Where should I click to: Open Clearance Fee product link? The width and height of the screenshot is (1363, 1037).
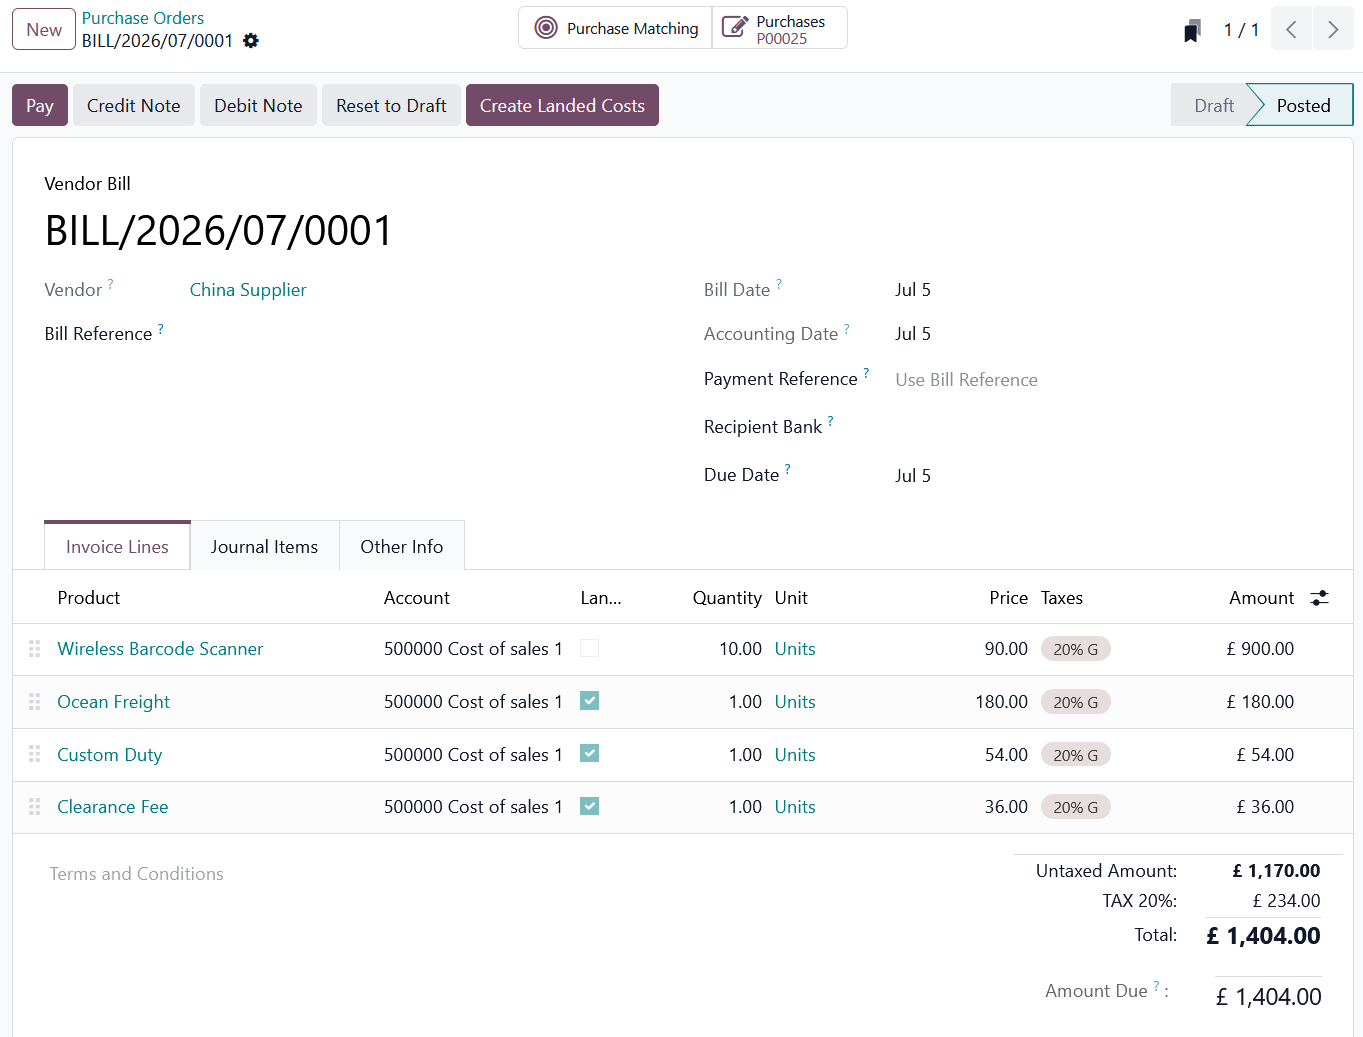click(x=112, y=806)
